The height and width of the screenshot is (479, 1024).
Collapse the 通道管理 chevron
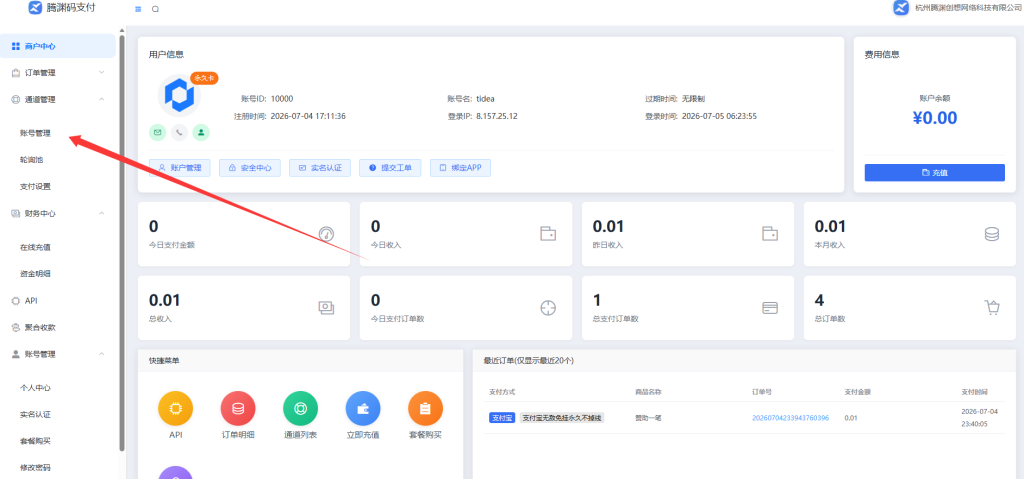click(x=101, y=99)
